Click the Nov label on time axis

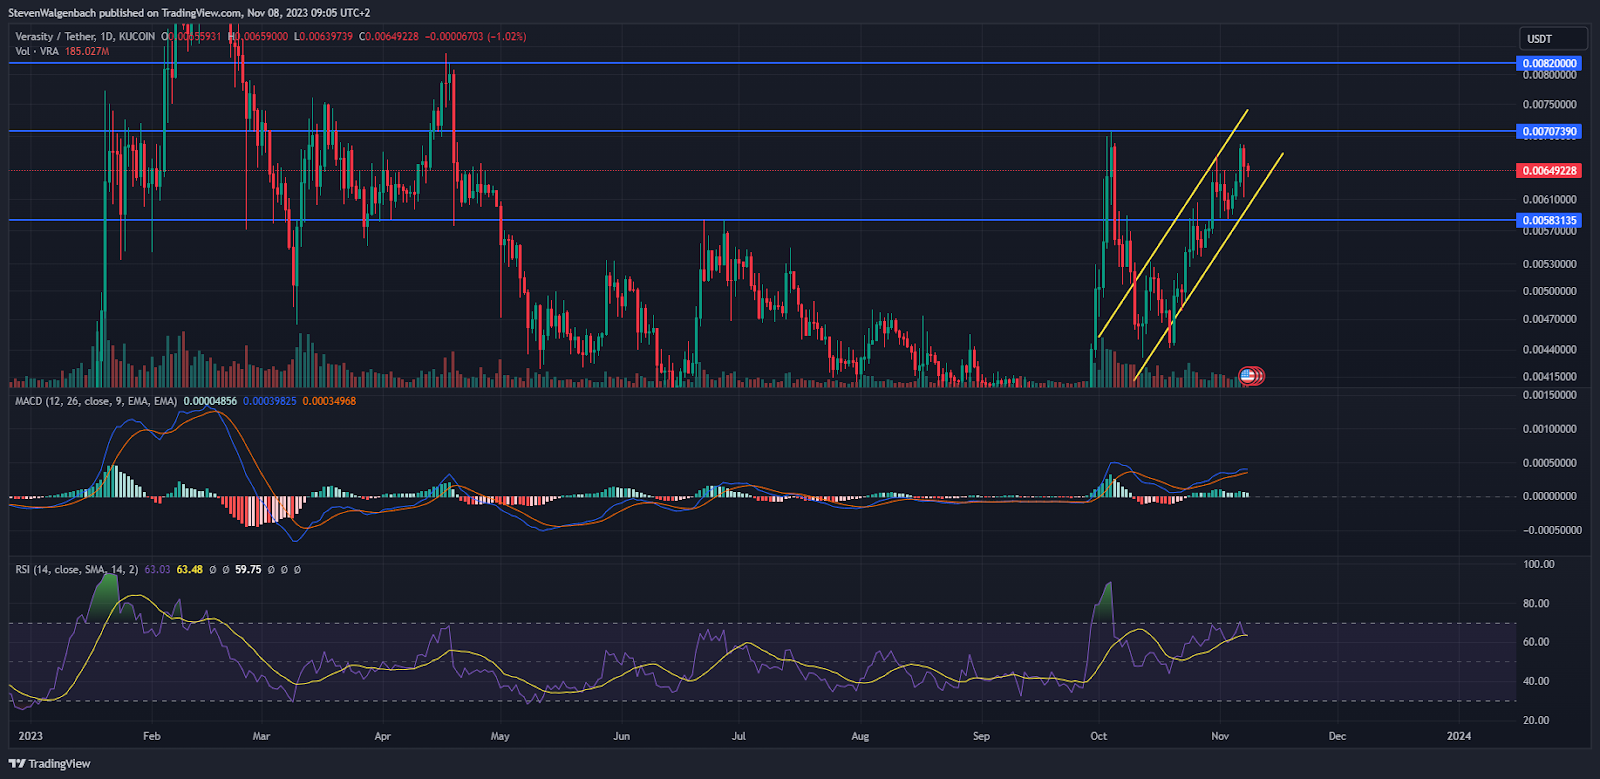pyautogui.click(x=1220, y=736)
